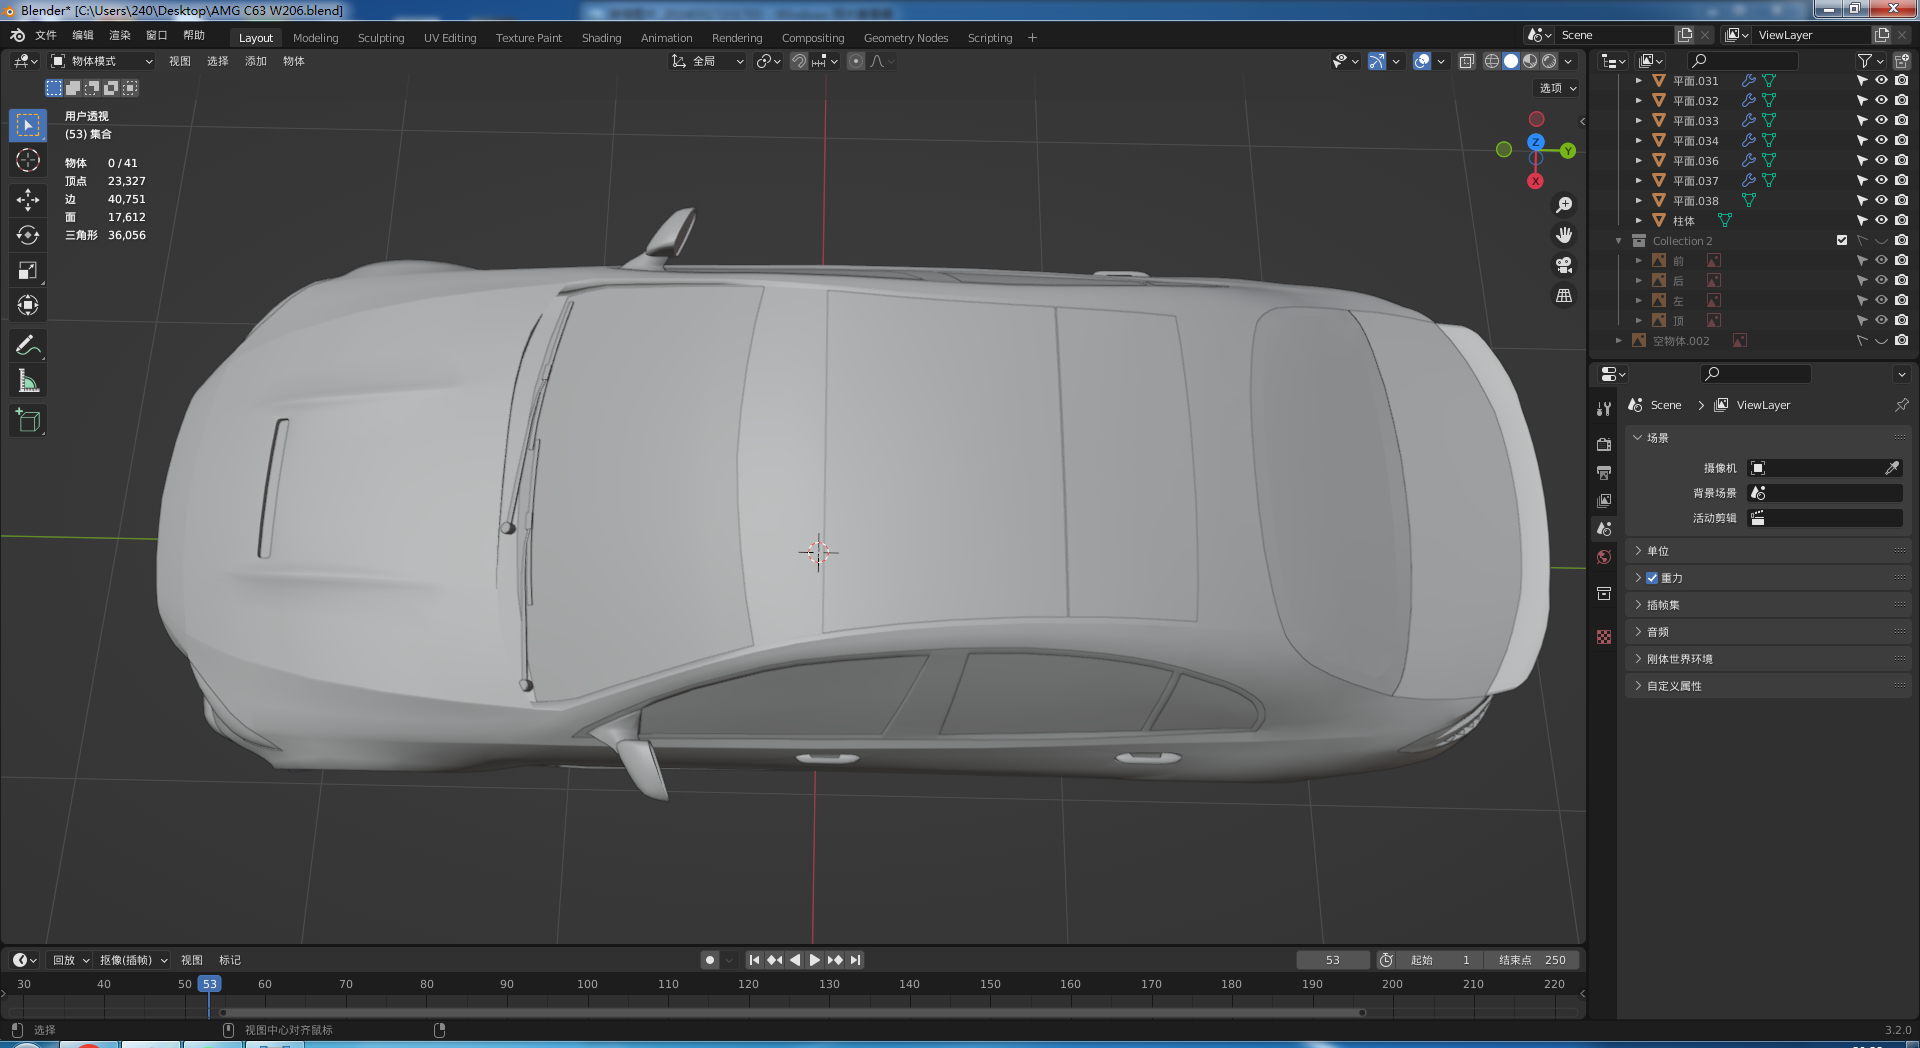Viewport: 1920px width, 1048px height.
Task: Switch to the Sculpting workspace tab
Action: (381, 38)
